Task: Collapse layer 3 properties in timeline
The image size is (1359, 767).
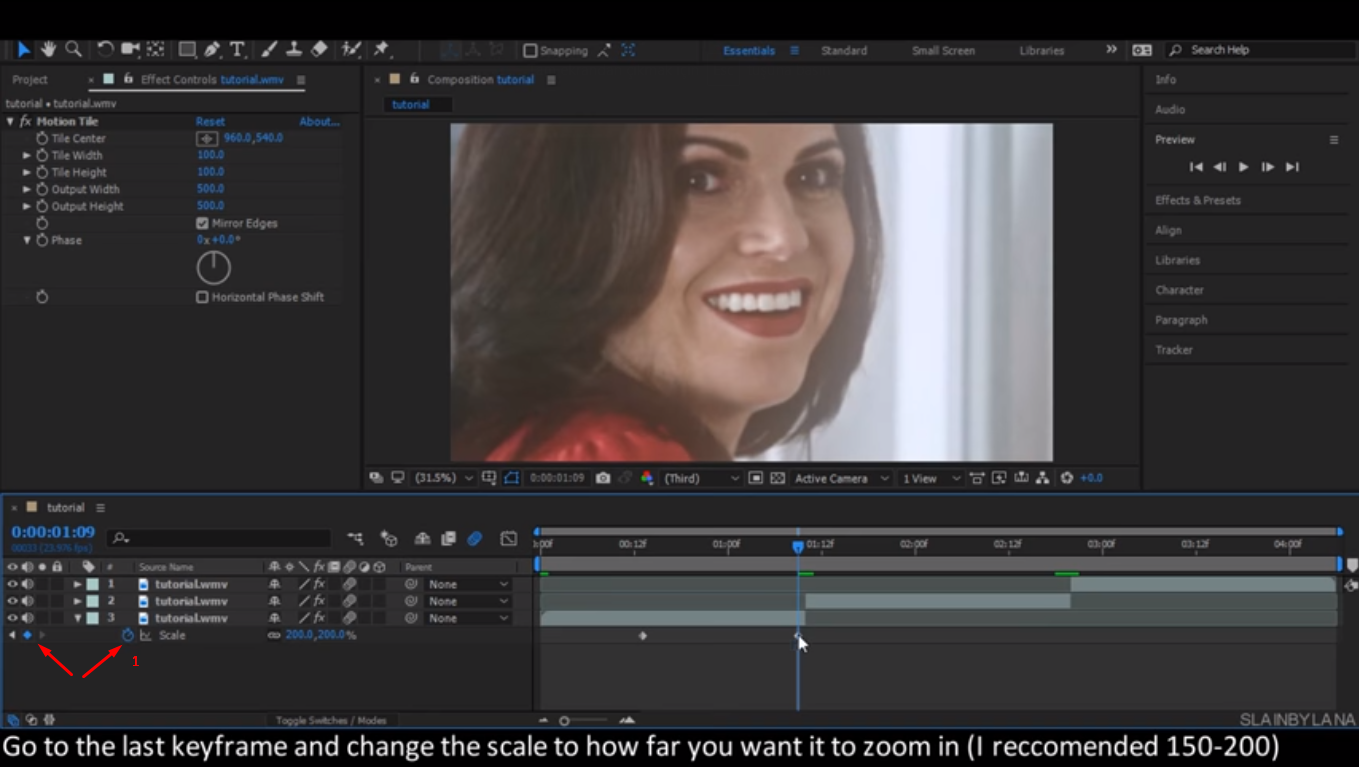Action: (77, 618)
